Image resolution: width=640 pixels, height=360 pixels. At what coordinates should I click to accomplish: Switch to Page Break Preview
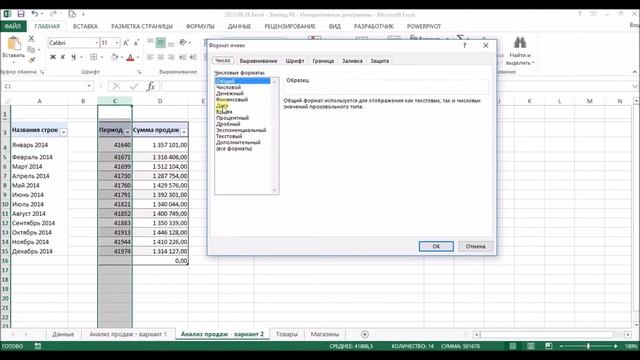[x=549, y=346]
